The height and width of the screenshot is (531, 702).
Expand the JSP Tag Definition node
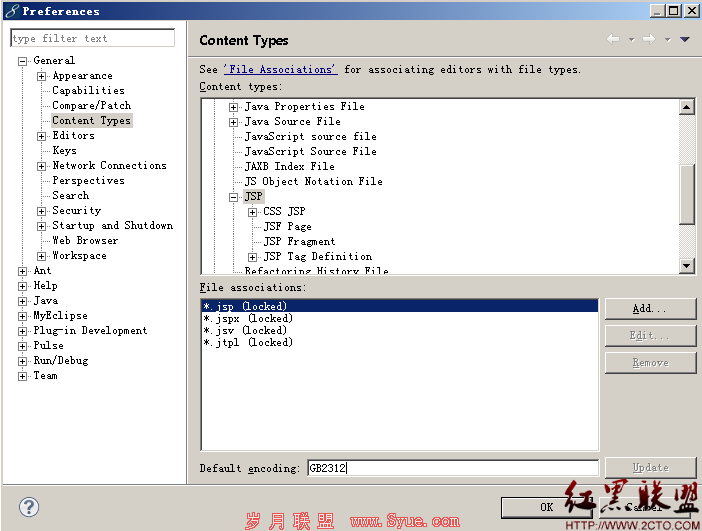253,257
